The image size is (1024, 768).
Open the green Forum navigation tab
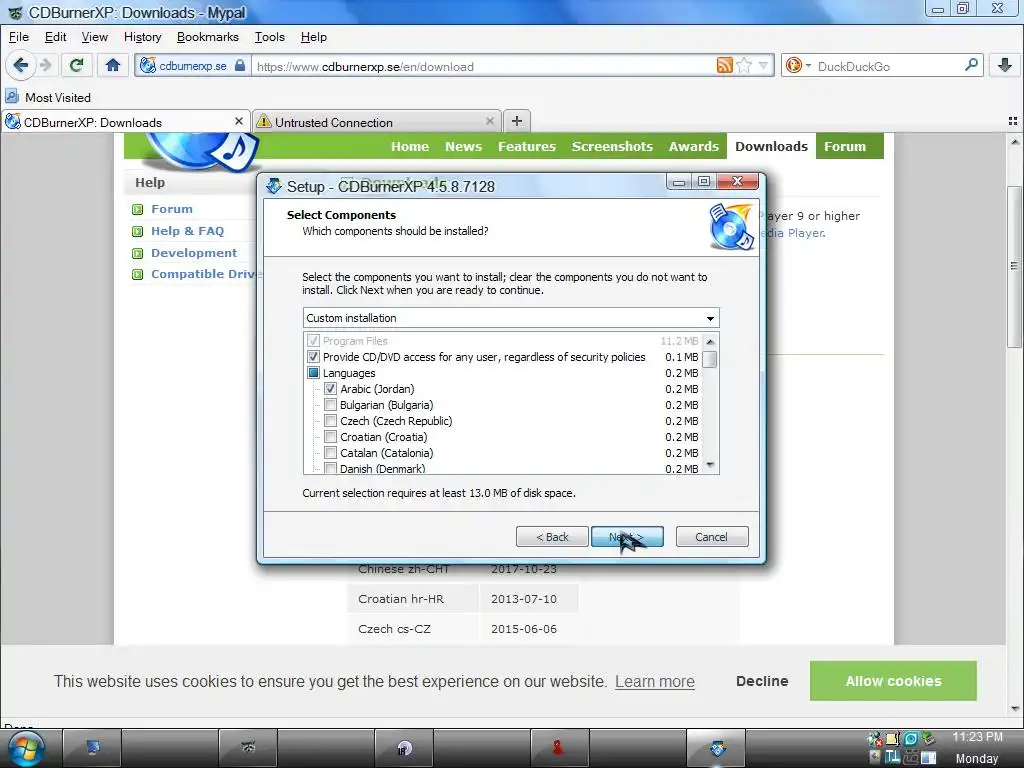[x=849, y=146]
